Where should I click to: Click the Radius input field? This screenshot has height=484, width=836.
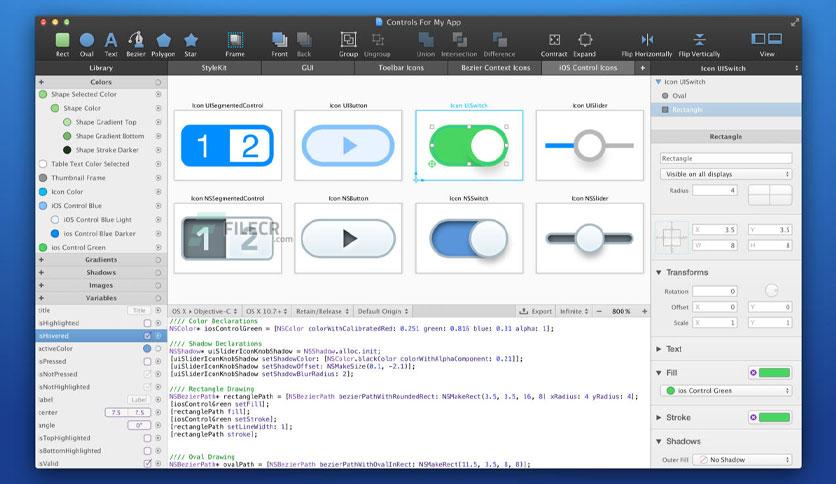(715, 190)
